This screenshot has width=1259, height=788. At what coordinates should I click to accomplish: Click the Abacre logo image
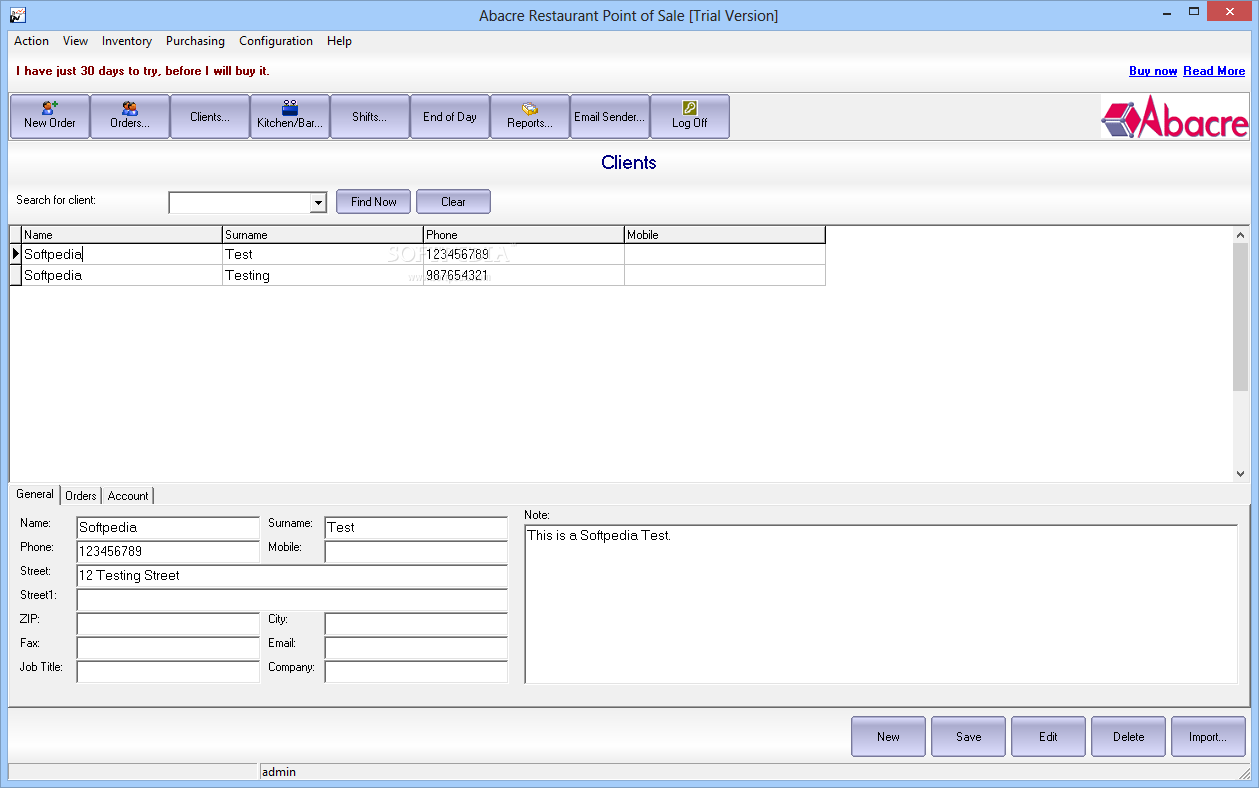click(1175, 117)
